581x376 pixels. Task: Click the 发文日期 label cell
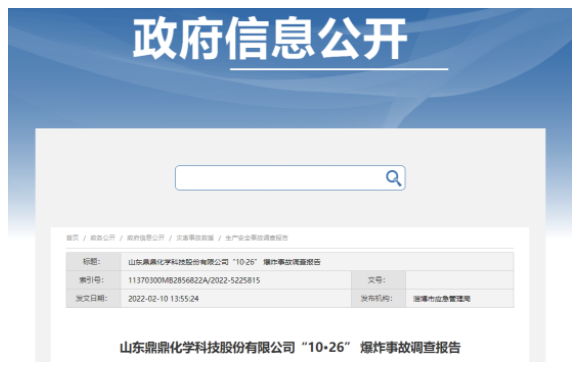click(x=93, y=298)
